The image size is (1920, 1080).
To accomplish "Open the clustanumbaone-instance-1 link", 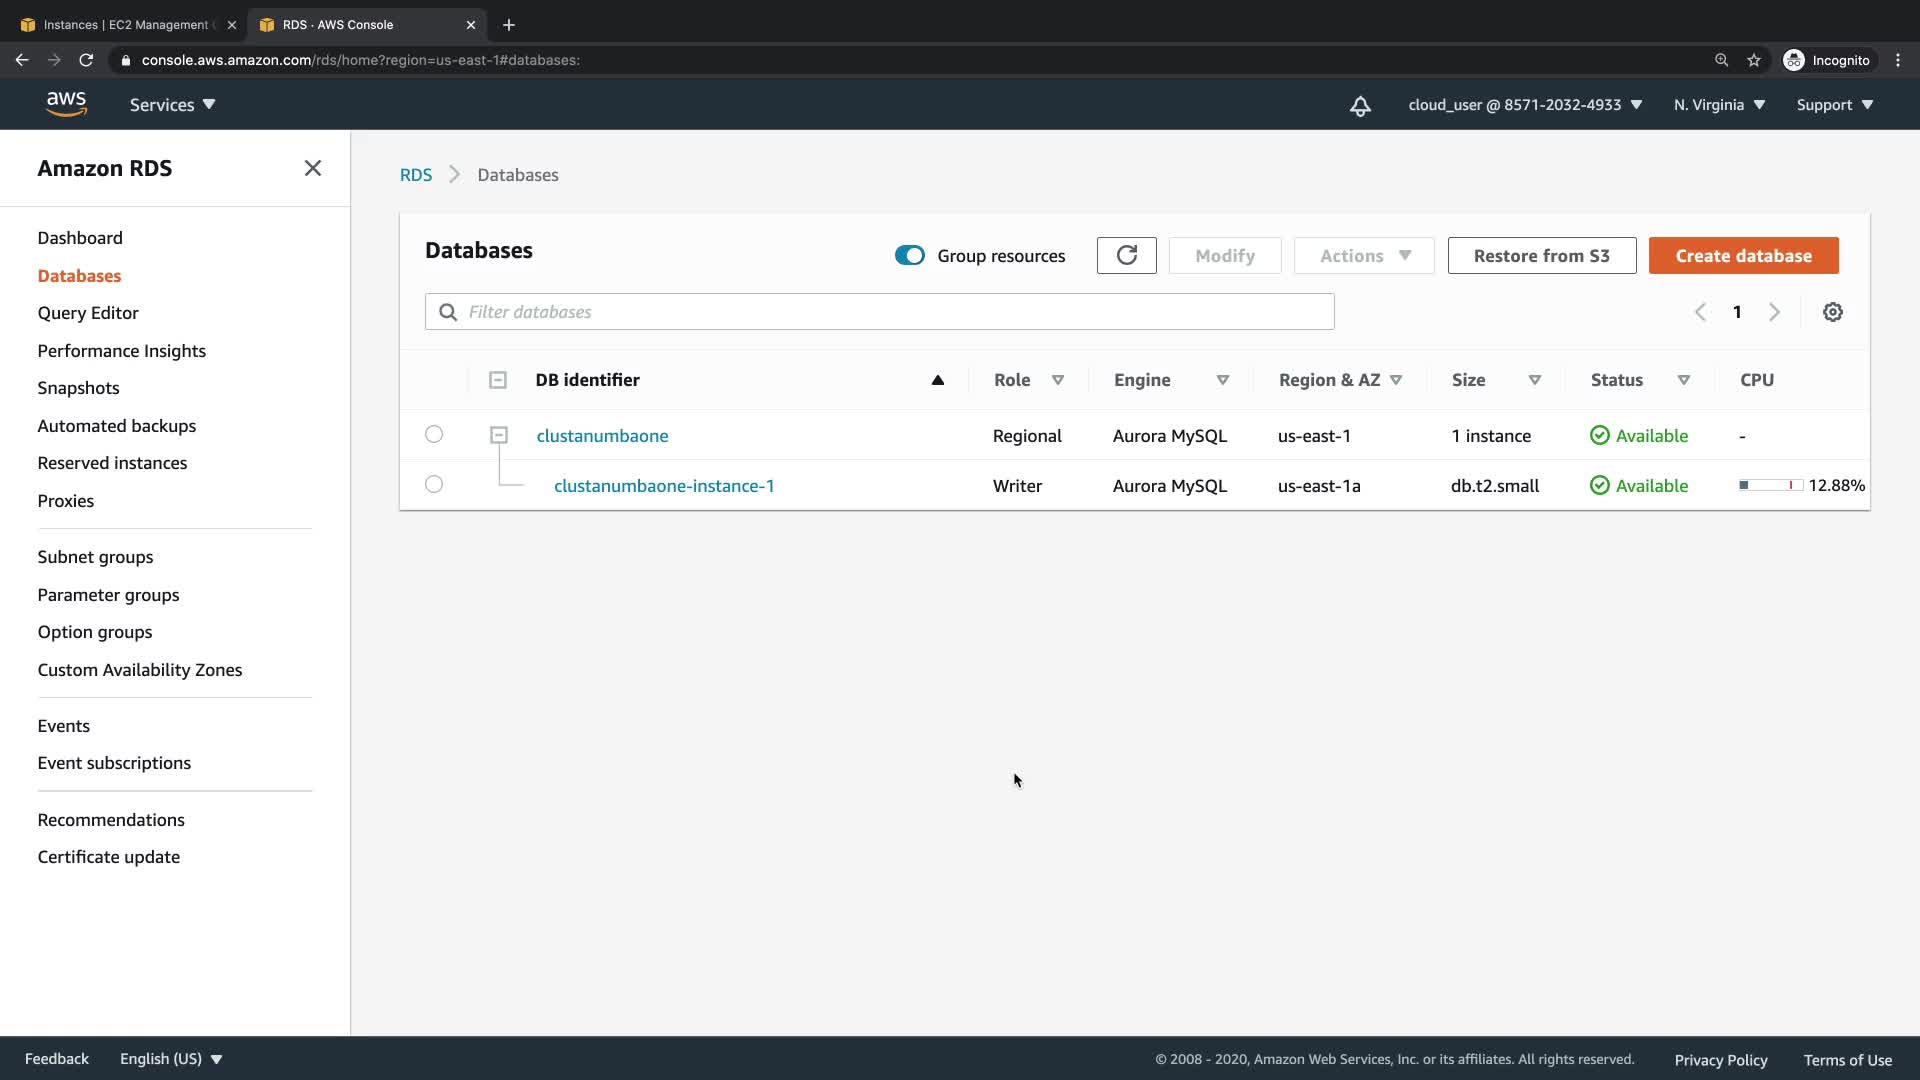I will click(664, 486).
